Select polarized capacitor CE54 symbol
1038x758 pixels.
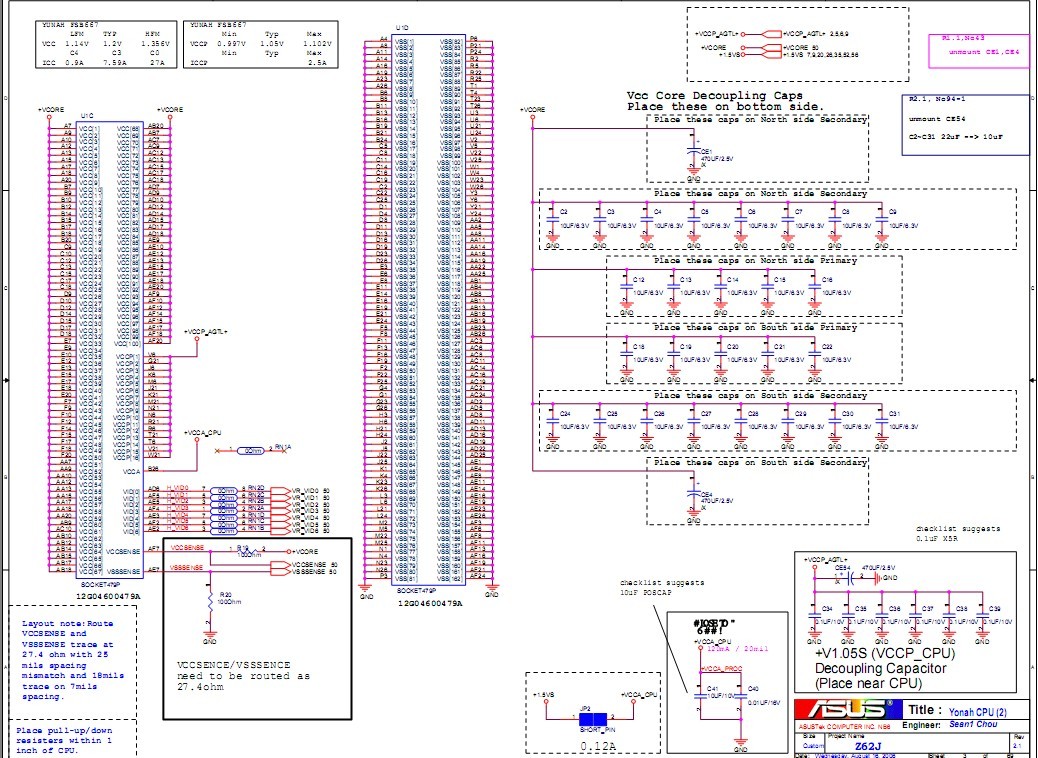tap(849, 578)
